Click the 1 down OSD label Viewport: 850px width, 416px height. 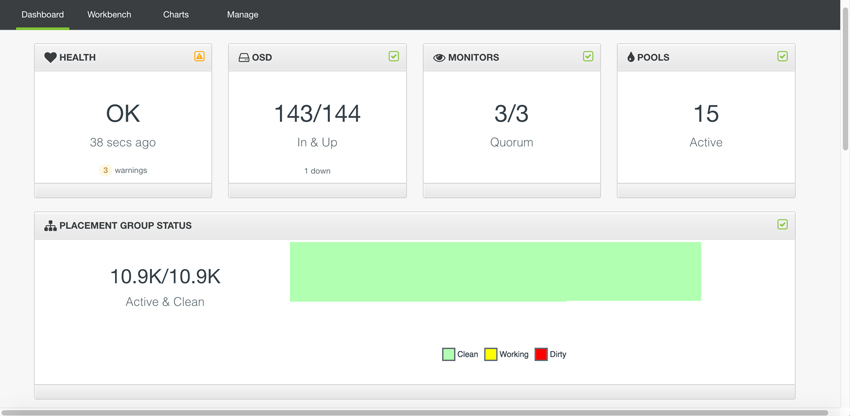coord(317,171)
